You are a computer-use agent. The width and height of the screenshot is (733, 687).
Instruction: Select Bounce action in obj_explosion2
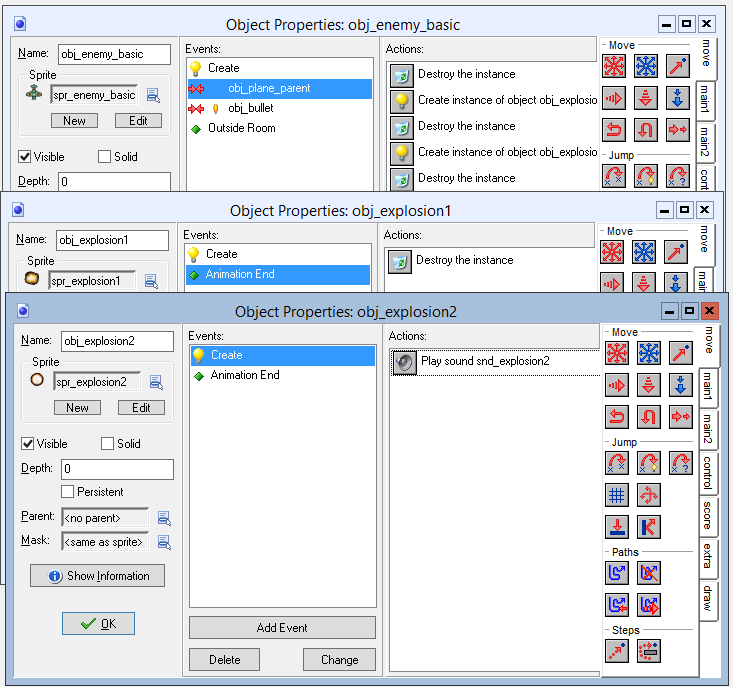[x=648, y=527]
